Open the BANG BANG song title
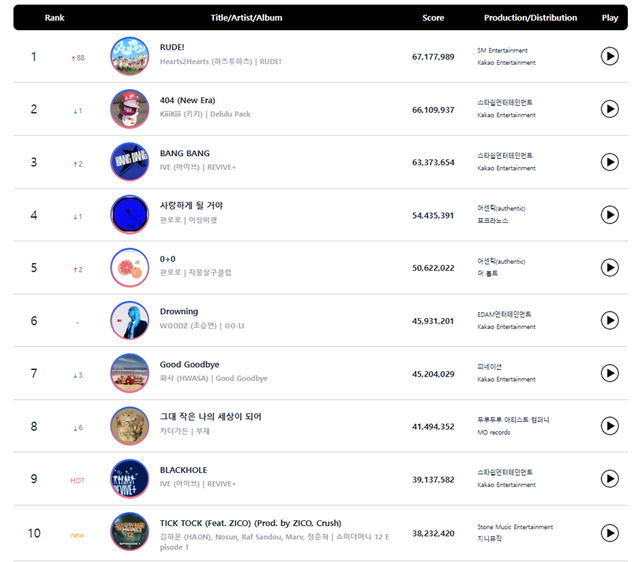This screenshot has width=640, height=562. 185,153
